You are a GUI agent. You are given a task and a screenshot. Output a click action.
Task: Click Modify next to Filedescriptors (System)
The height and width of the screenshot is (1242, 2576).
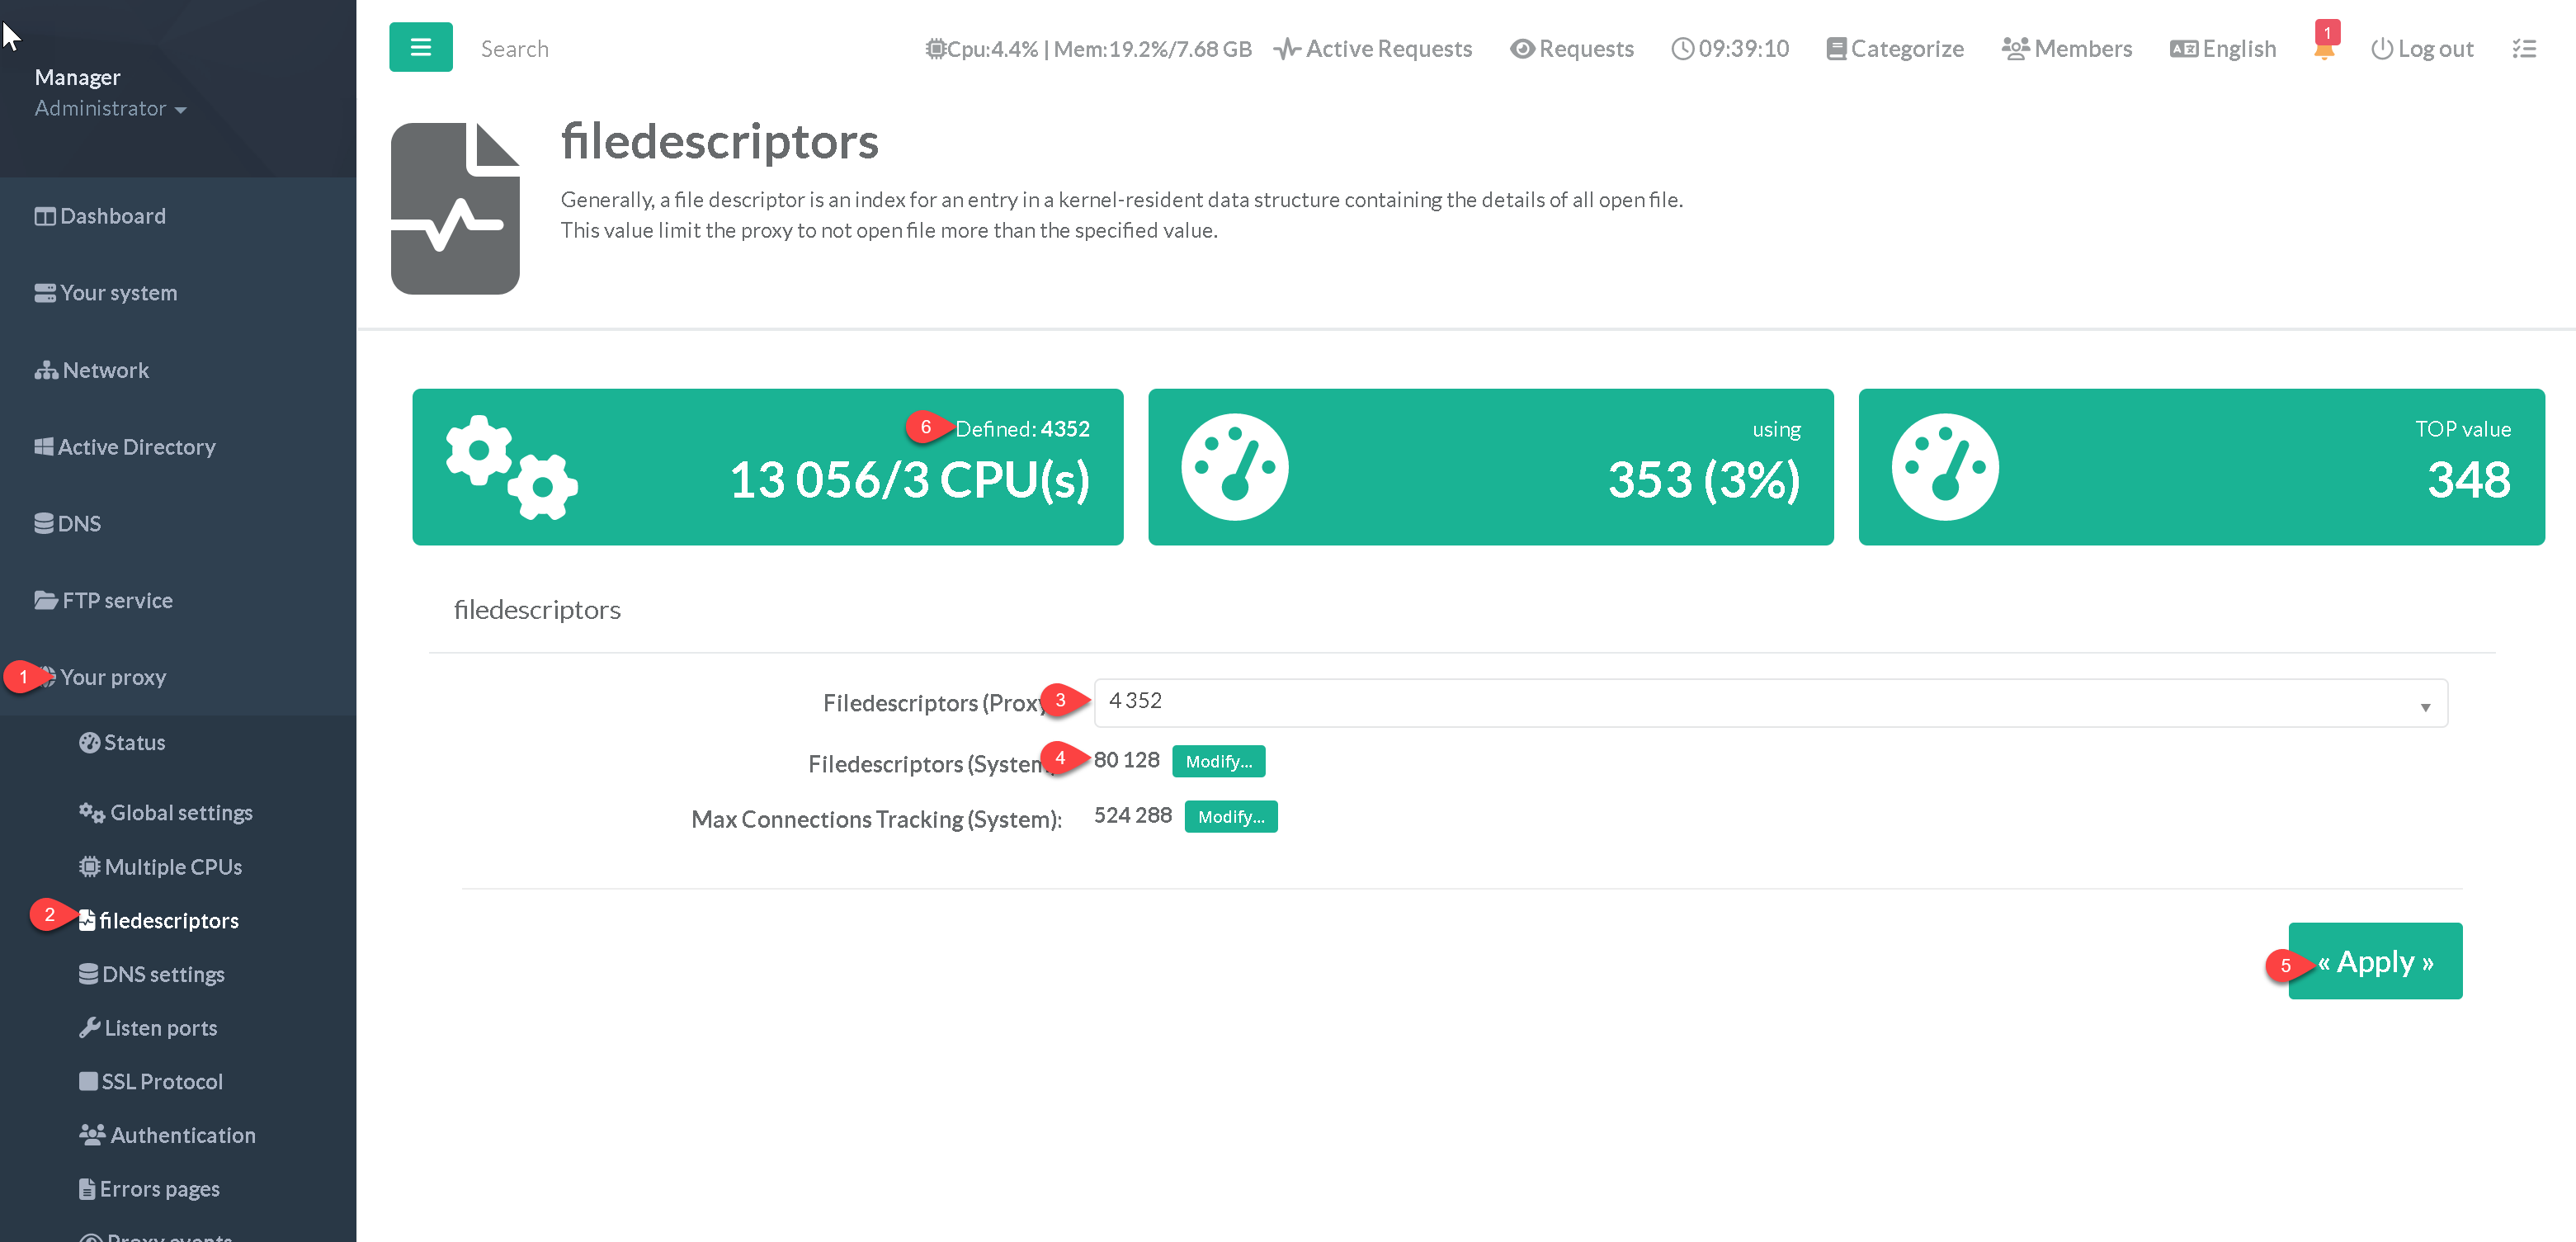[1217, 761]
